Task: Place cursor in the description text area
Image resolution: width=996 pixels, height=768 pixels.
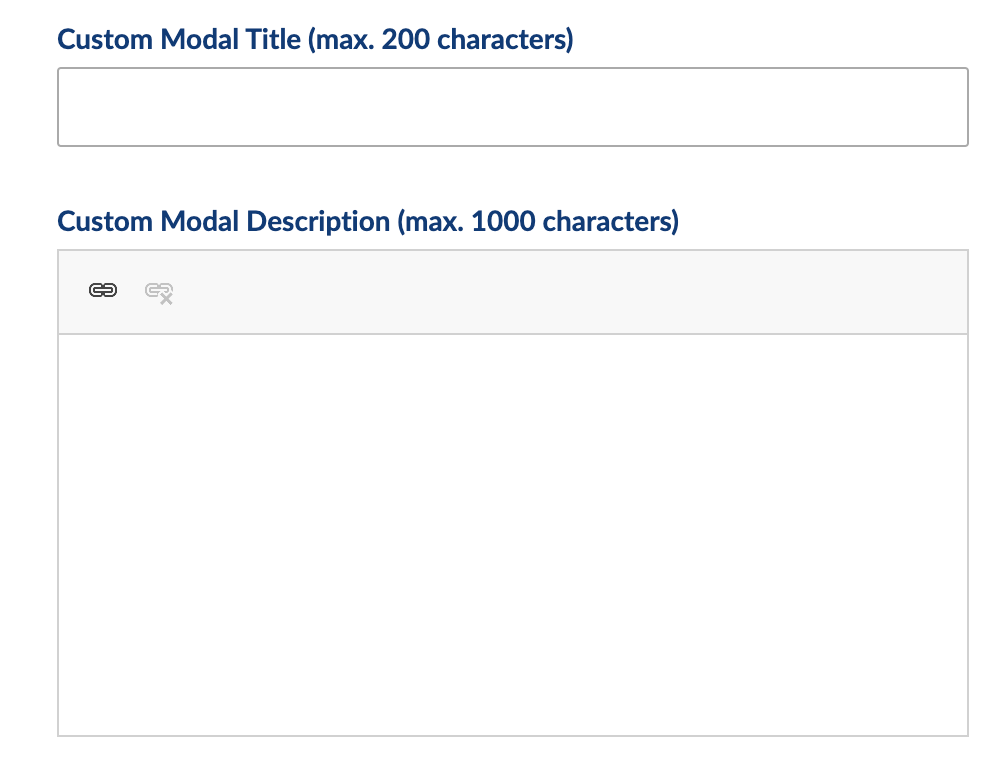Action: 512,535
